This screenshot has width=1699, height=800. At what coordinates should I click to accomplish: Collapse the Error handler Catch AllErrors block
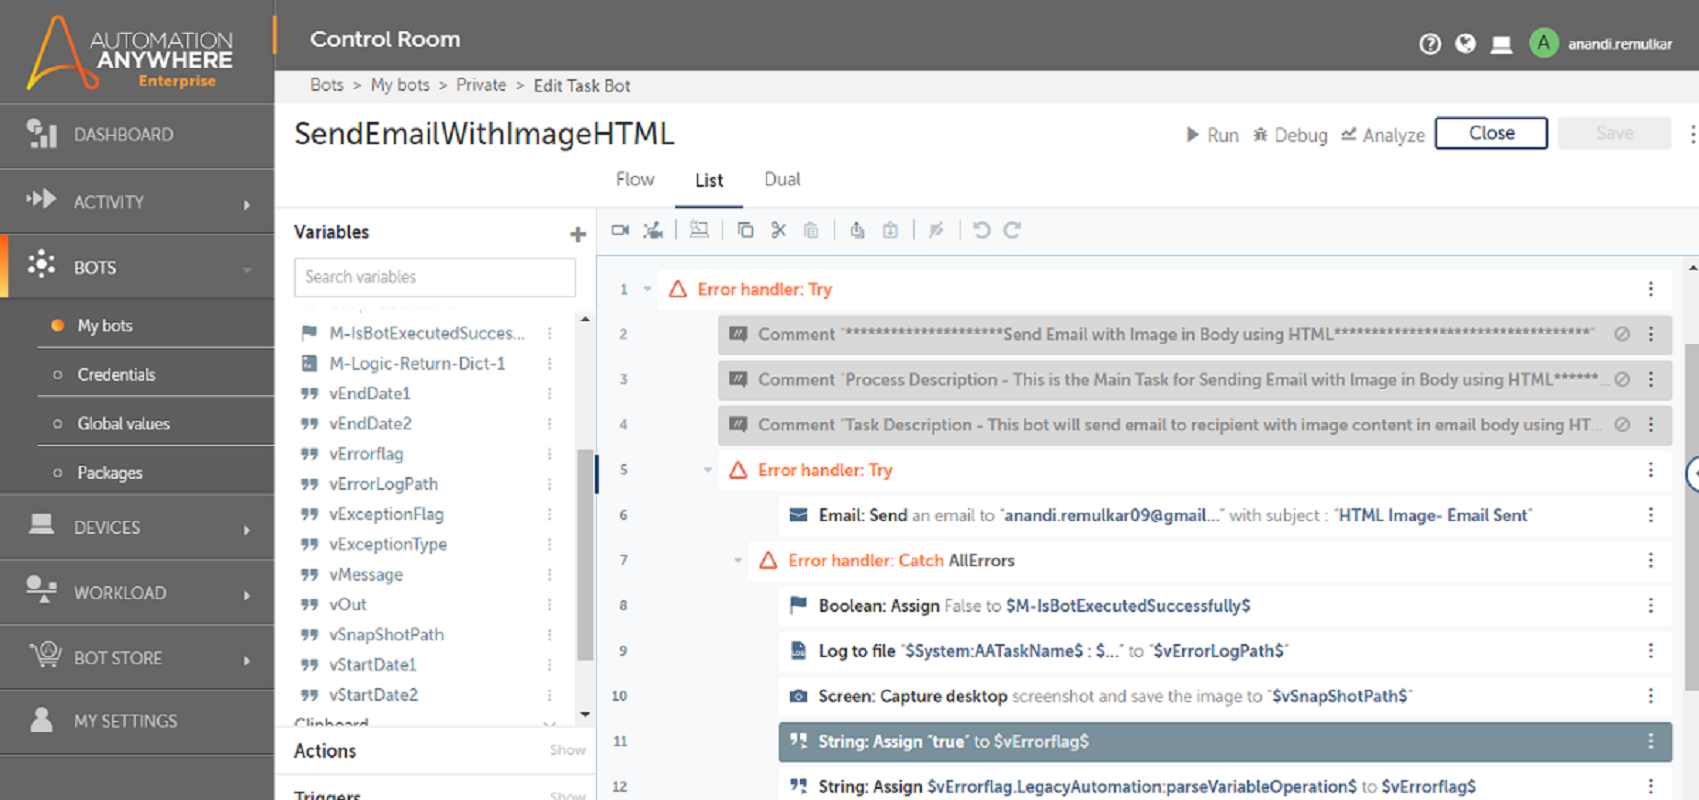coord(738,560)
